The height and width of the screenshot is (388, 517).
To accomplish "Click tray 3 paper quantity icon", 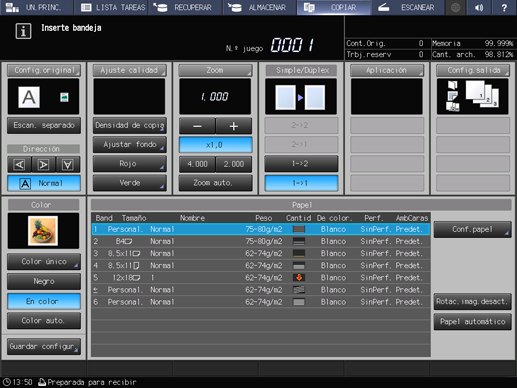I will pos(299,253).
